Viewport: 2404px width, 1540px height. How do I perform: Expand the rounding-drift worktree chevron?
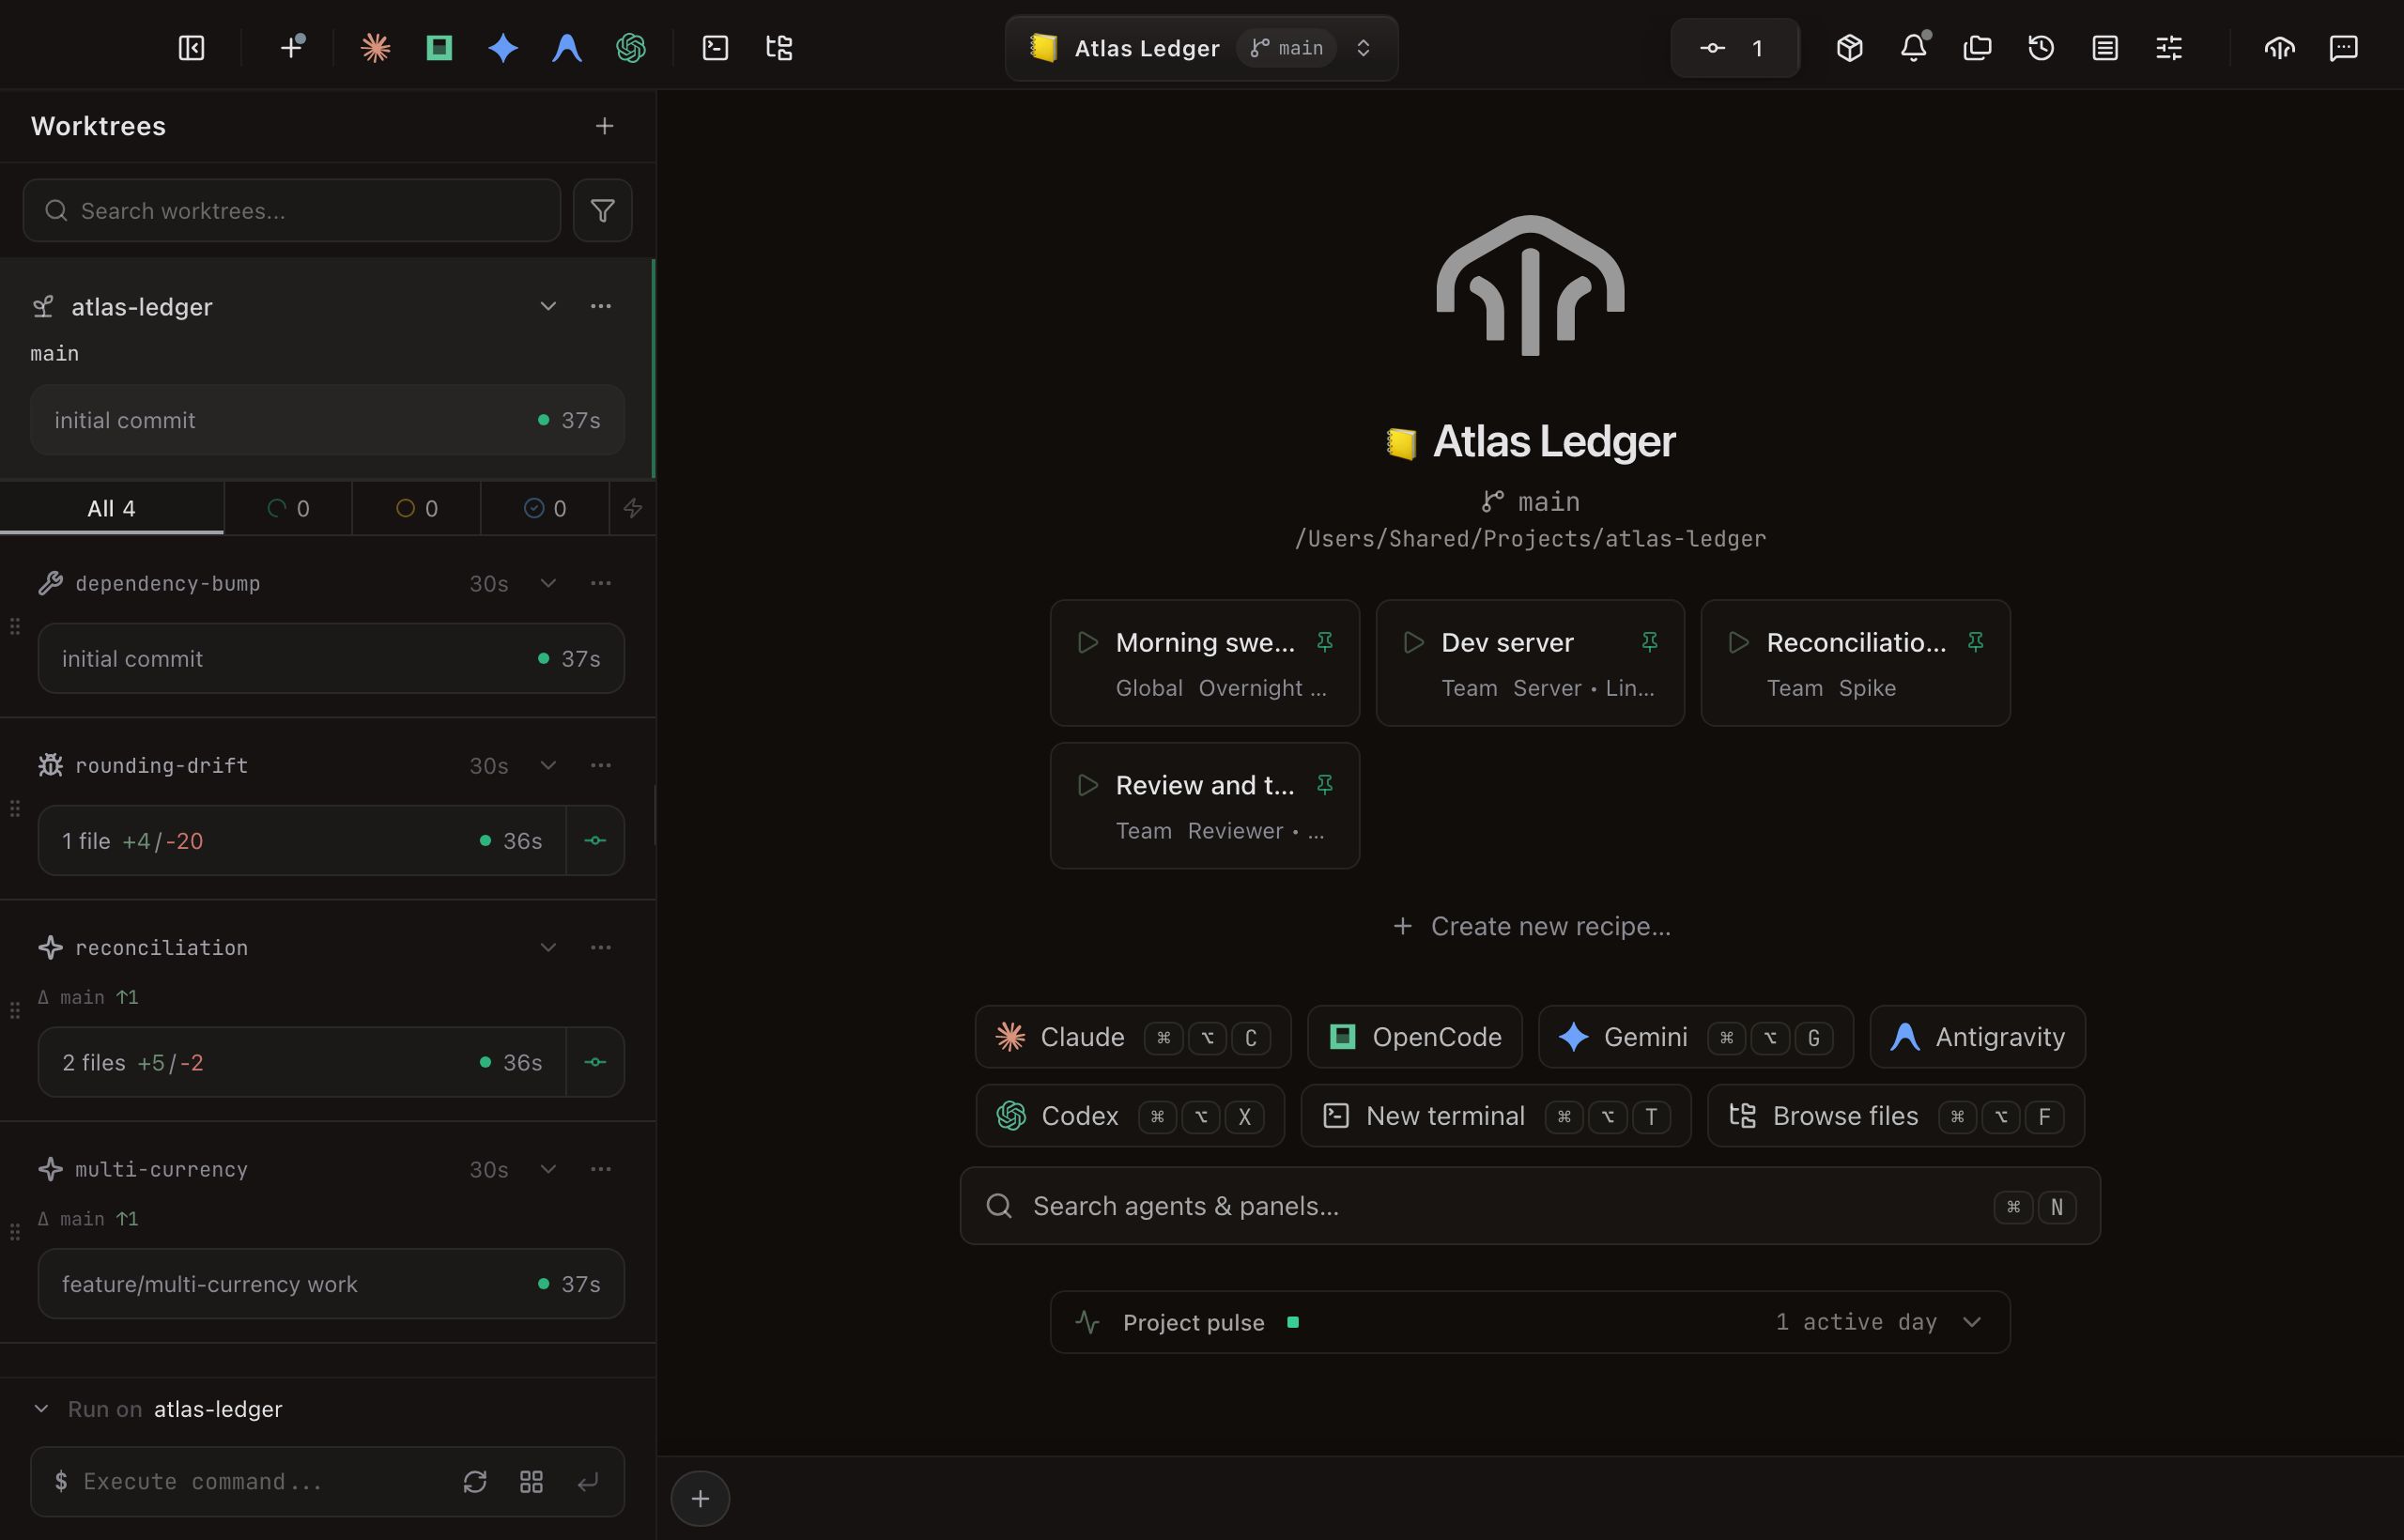[548, 765]
